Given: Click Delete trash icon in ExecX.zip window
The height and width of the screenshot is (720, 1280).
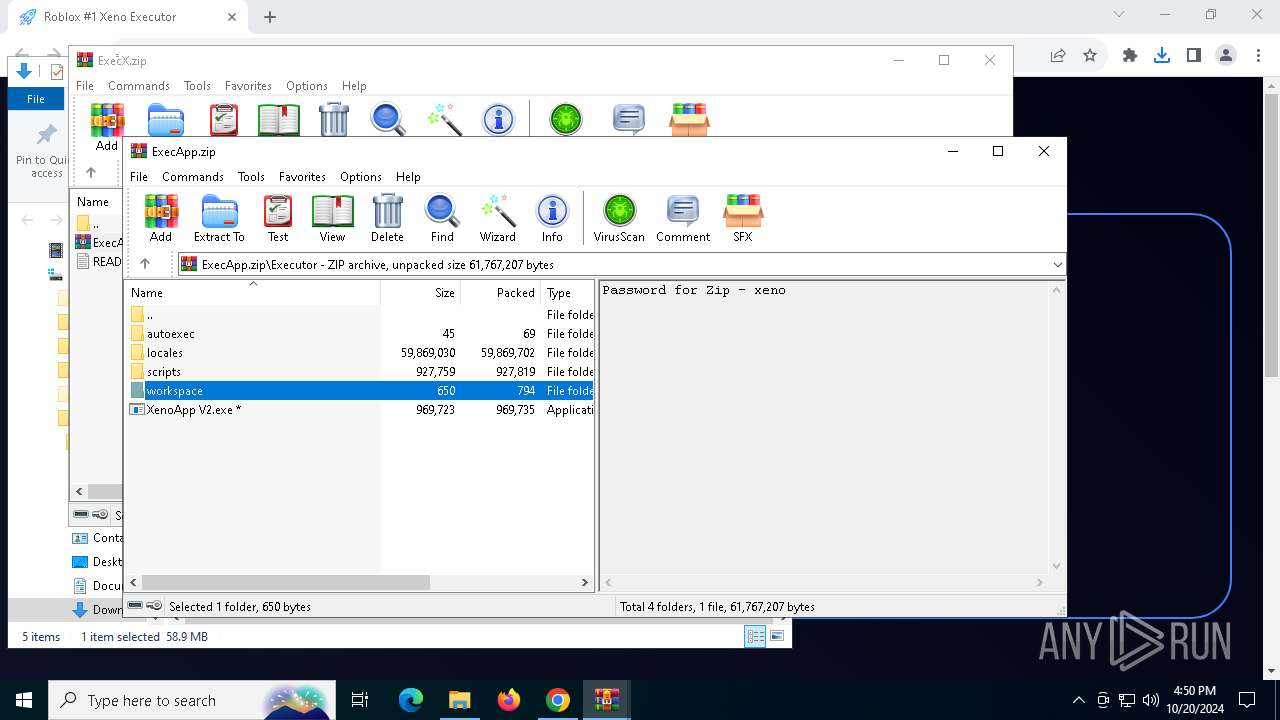Looking at the screenshot, I should tap(333, 119).
